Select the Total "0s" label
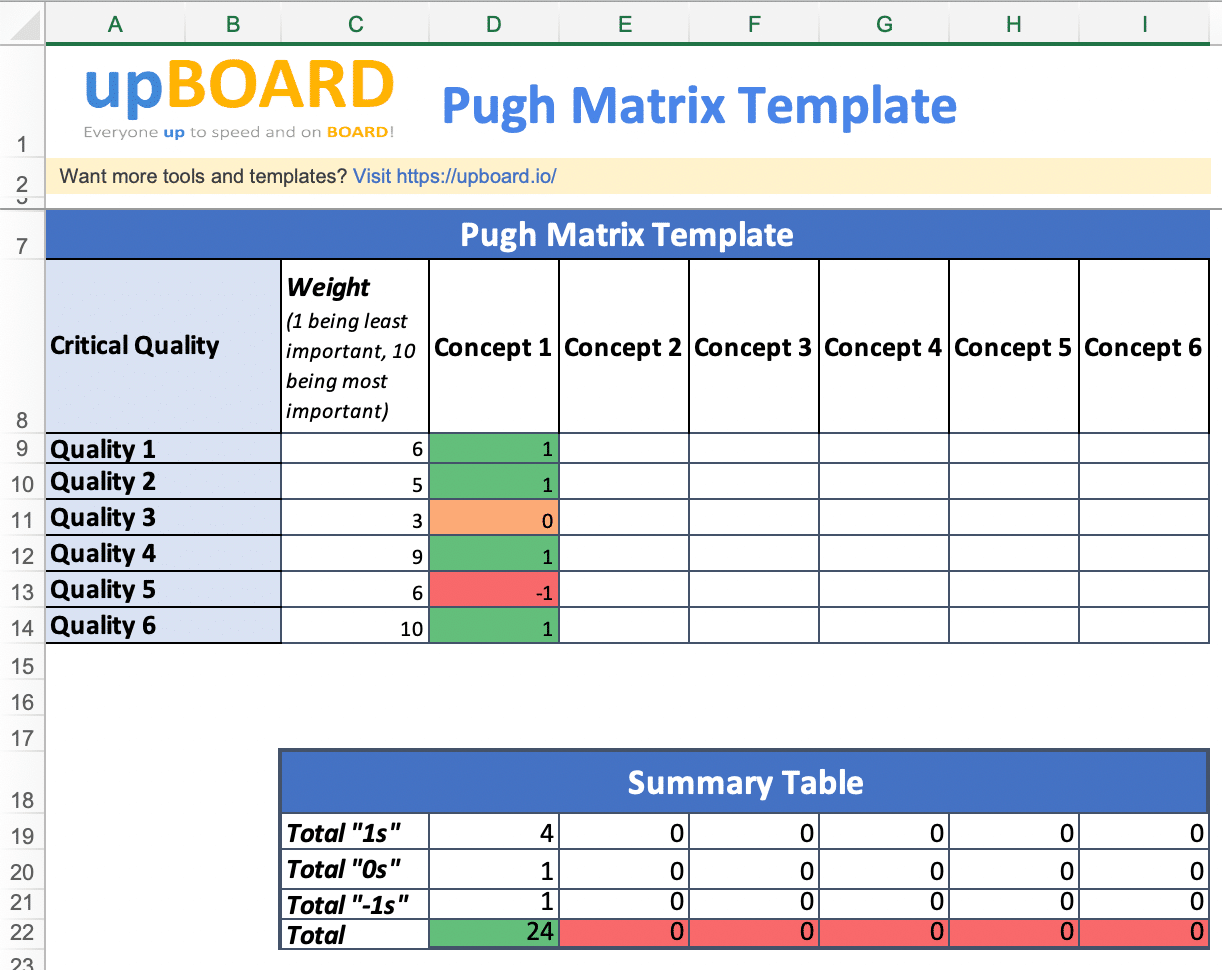 [x=355, y=867]
